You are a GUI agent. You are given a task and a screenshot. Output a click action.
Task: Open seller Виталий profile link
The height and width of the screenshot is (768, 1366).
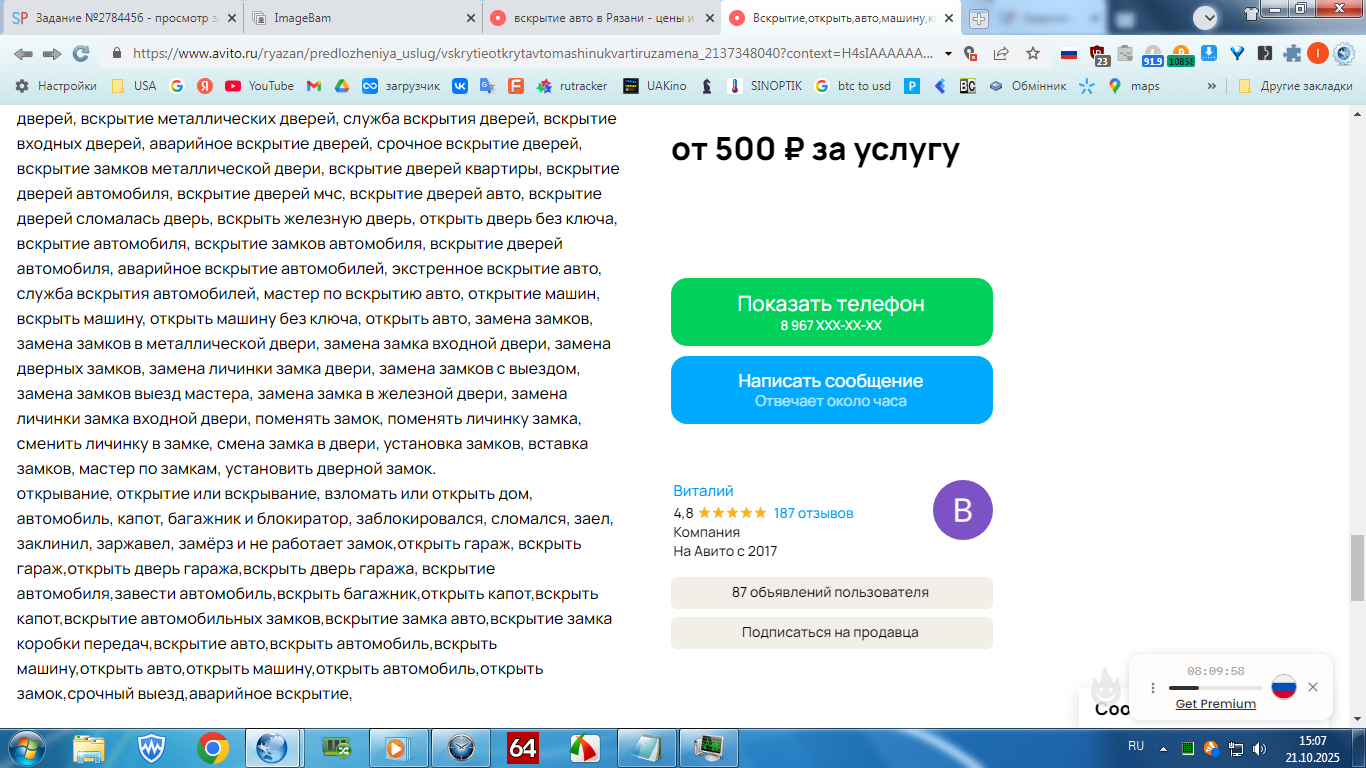[x=704, y=491]
